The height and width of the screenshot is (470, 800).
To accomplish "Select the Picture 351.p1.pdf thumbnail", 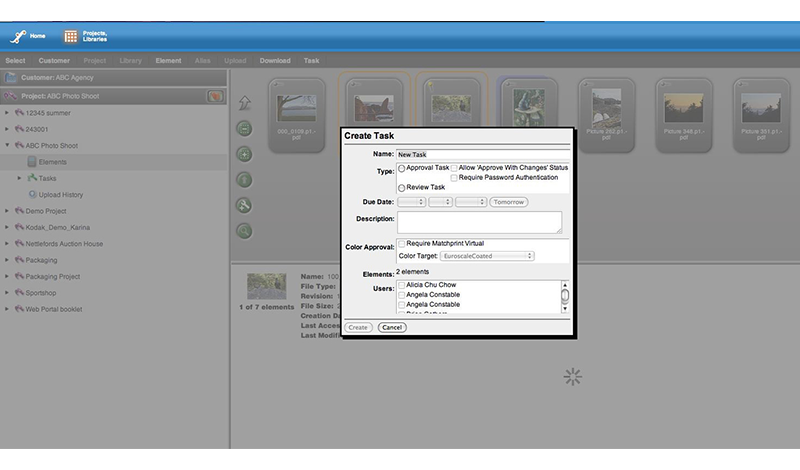I will click(x=761, y=115).
